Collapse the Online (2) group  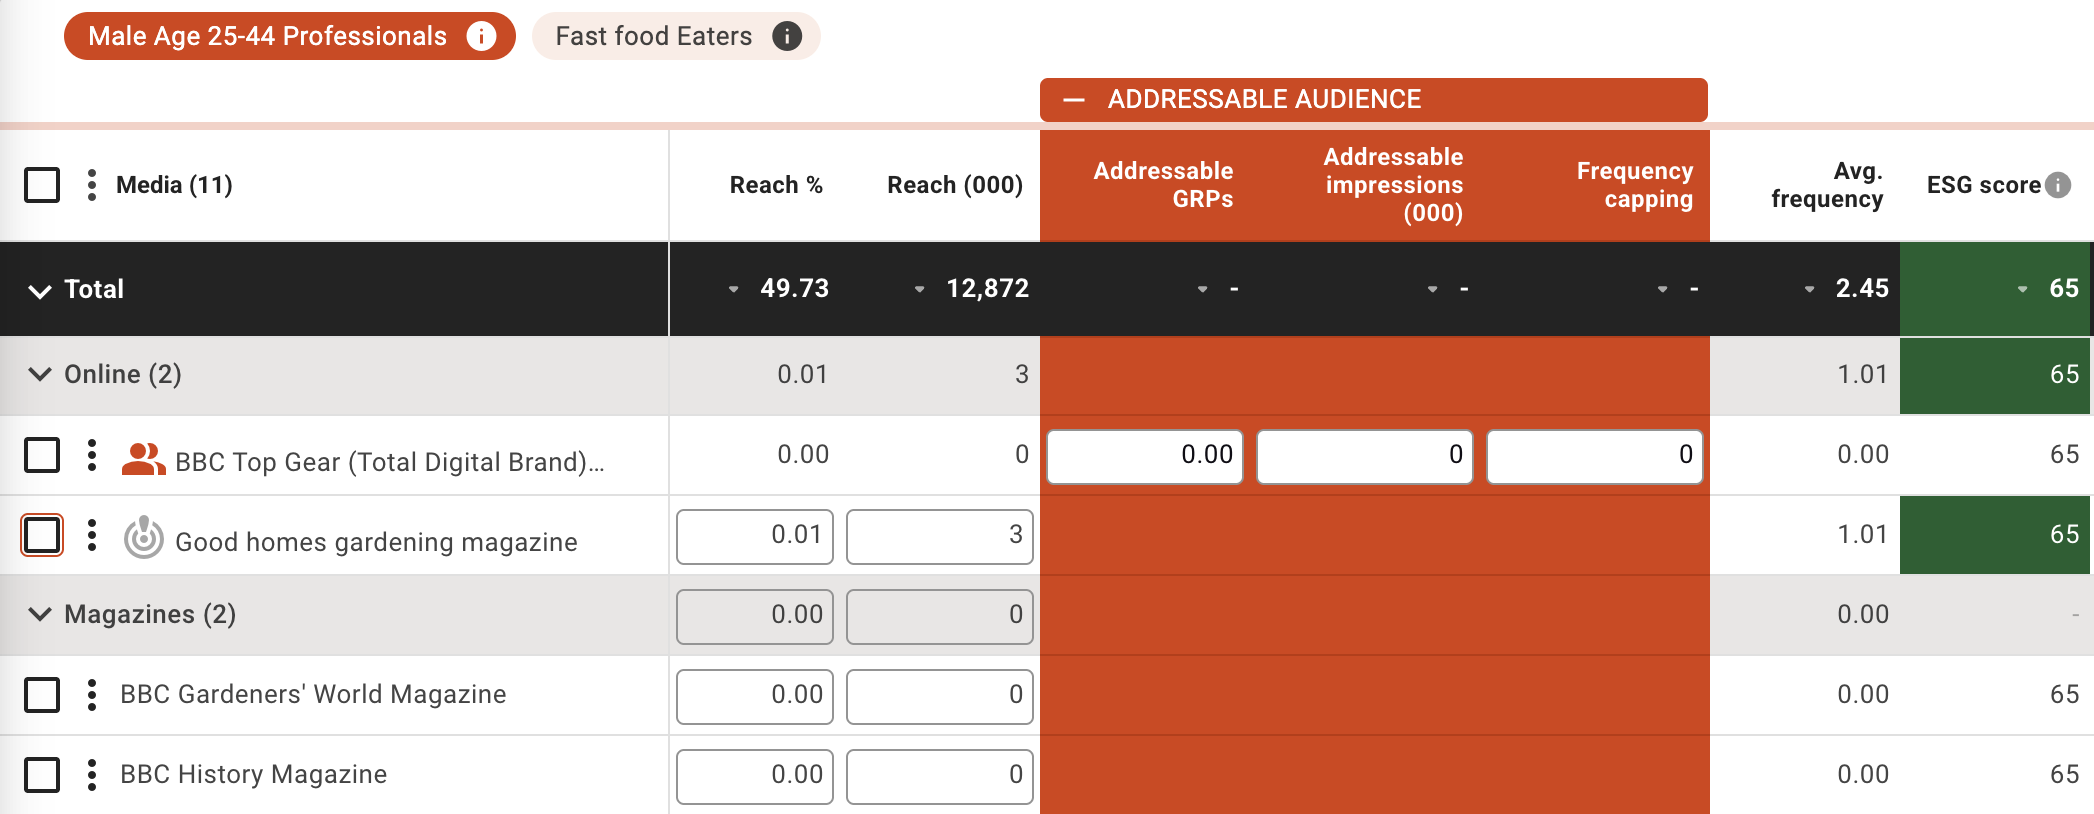tap(40, 374)
